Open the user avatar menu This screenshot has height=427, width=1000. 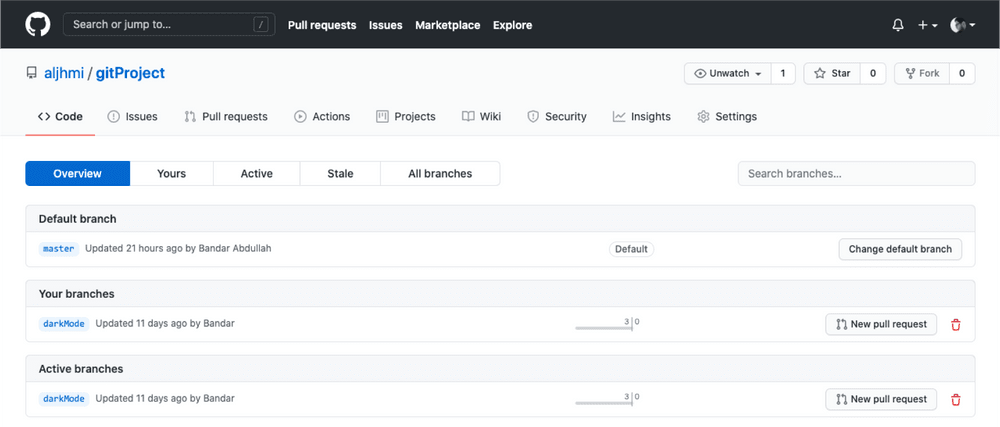tap(962, 25)
